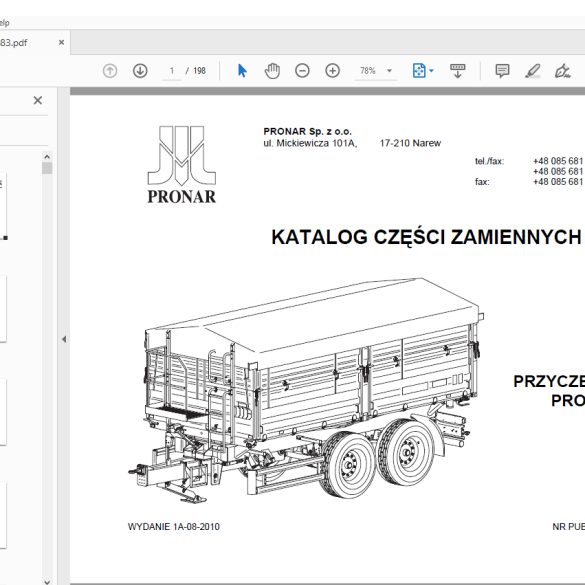Screen dimensions: 585x585
Task: Click the thumbnail panel scroll down arrow
Action: 47,581
